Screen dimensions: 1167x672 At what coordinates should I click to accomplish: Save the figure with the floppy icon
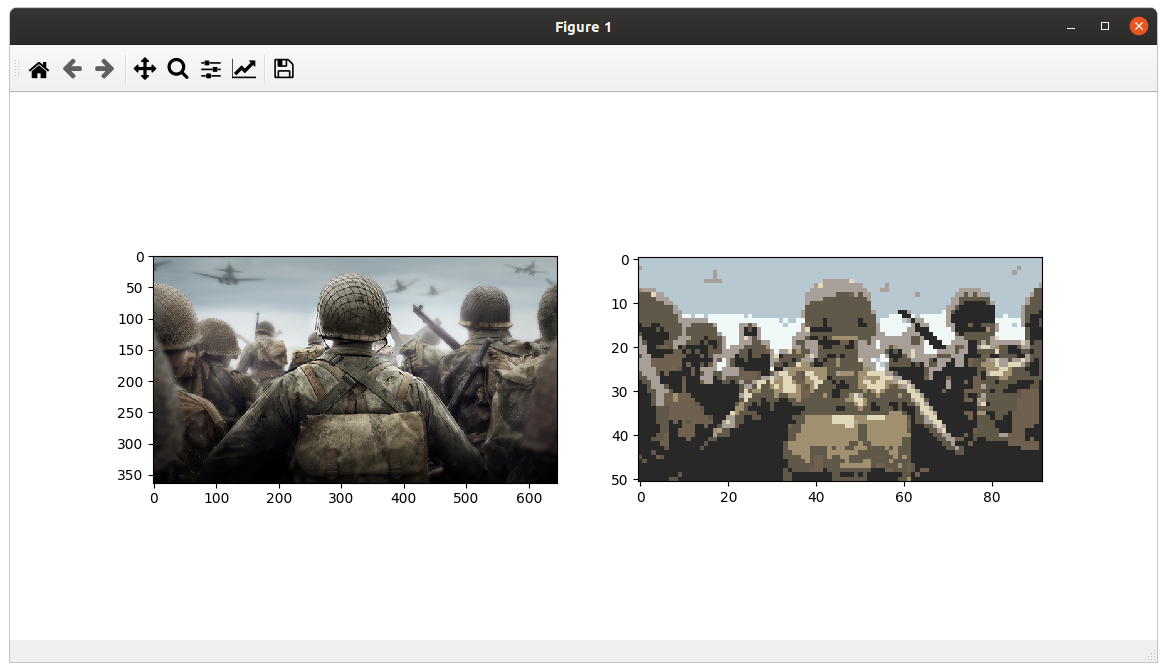pyautogui.click(x=284, y=69)
